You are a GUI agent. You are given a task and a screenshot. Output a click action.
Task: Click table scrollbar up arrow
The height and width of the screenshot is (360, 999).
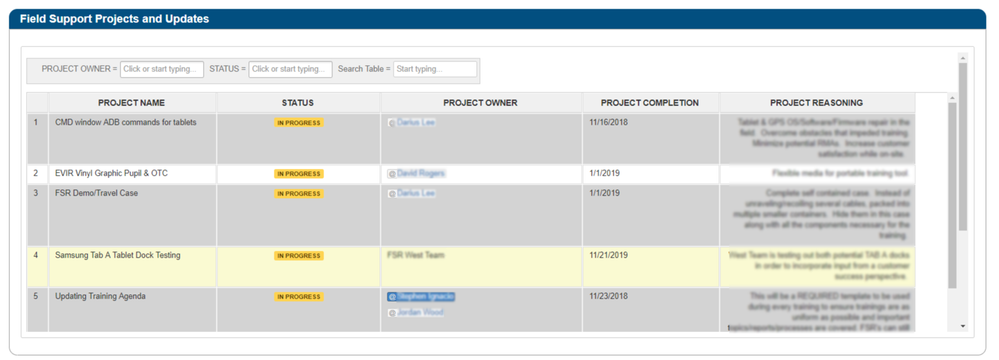[952, 98]
